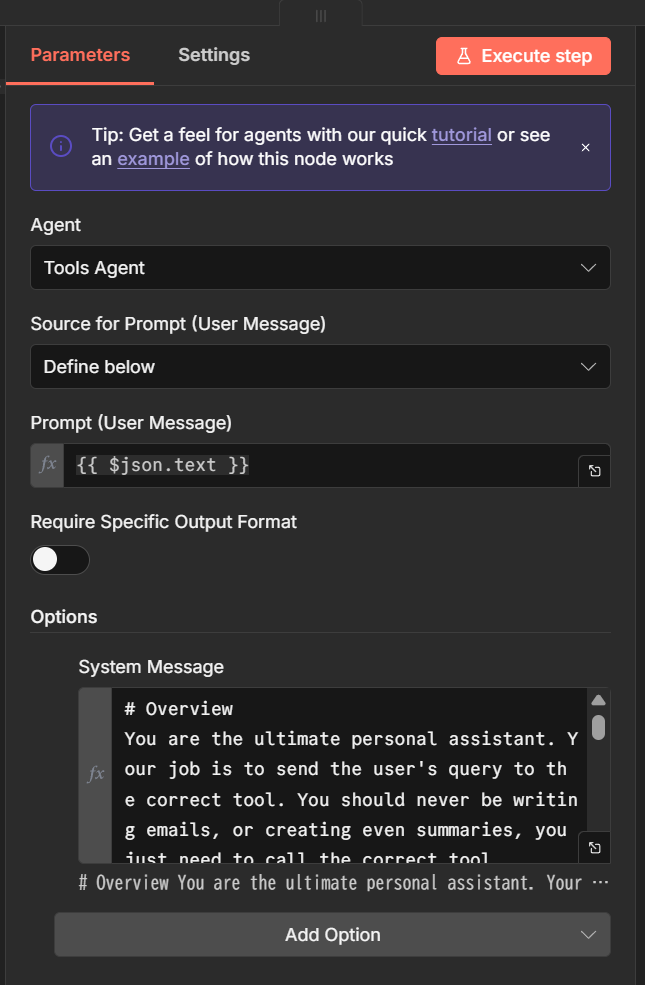The width and height of the screenshot is (645, 985).
Task: Click the panel drag handle at top
Action: [x=321, y=15]
